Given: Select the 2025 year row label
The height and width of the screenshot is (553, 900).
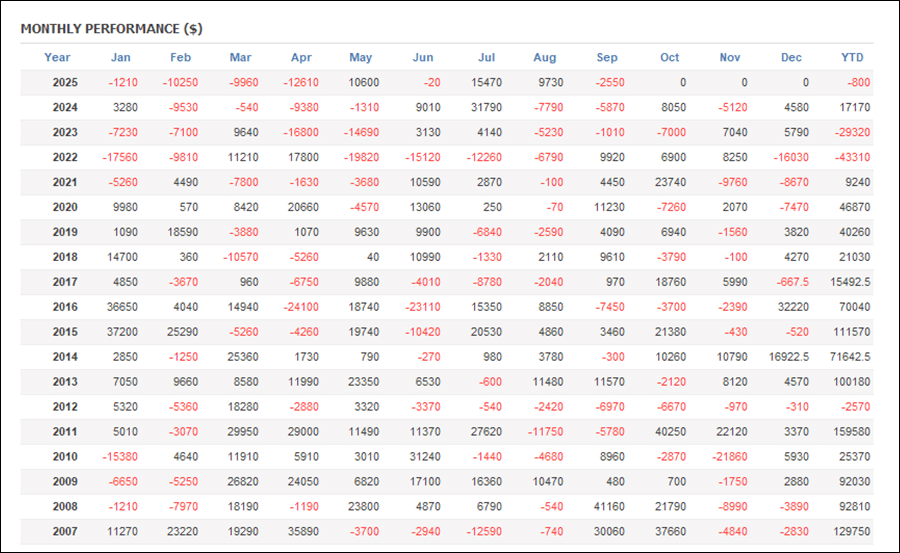Looking at the screenshot, I should (66, 82).
